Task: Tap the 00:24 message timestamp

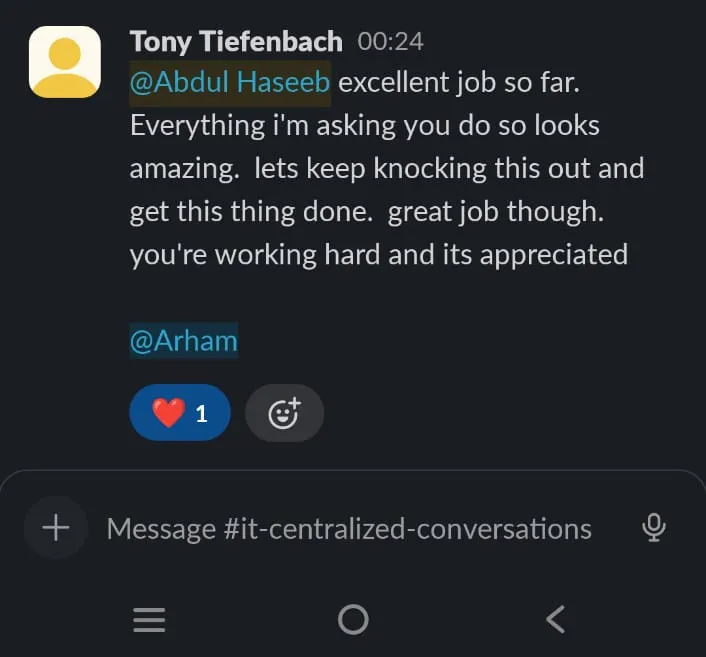Action: coord(390,42)
